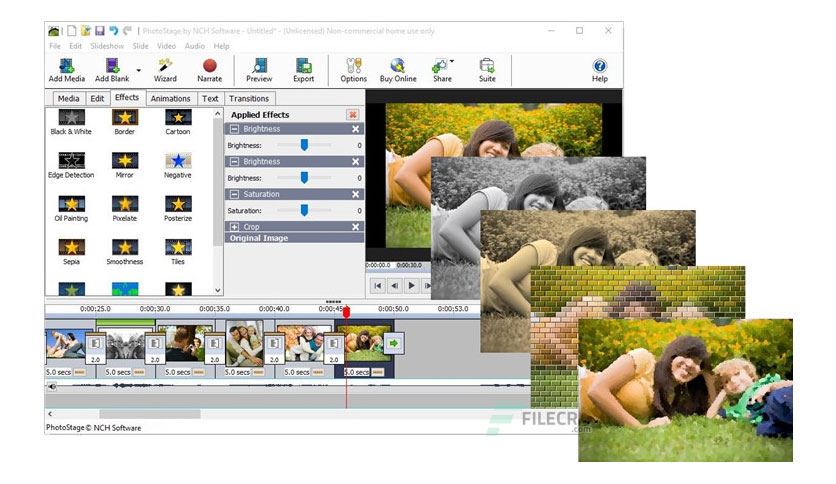
Task: Click the effects list scroll-up arrow
Action: point(218,114)
